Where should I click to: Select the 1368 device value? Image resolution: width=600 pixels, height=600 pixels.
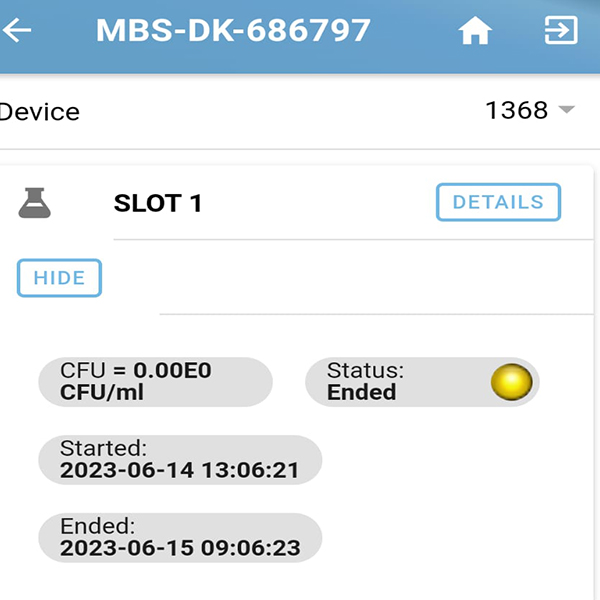516,110
